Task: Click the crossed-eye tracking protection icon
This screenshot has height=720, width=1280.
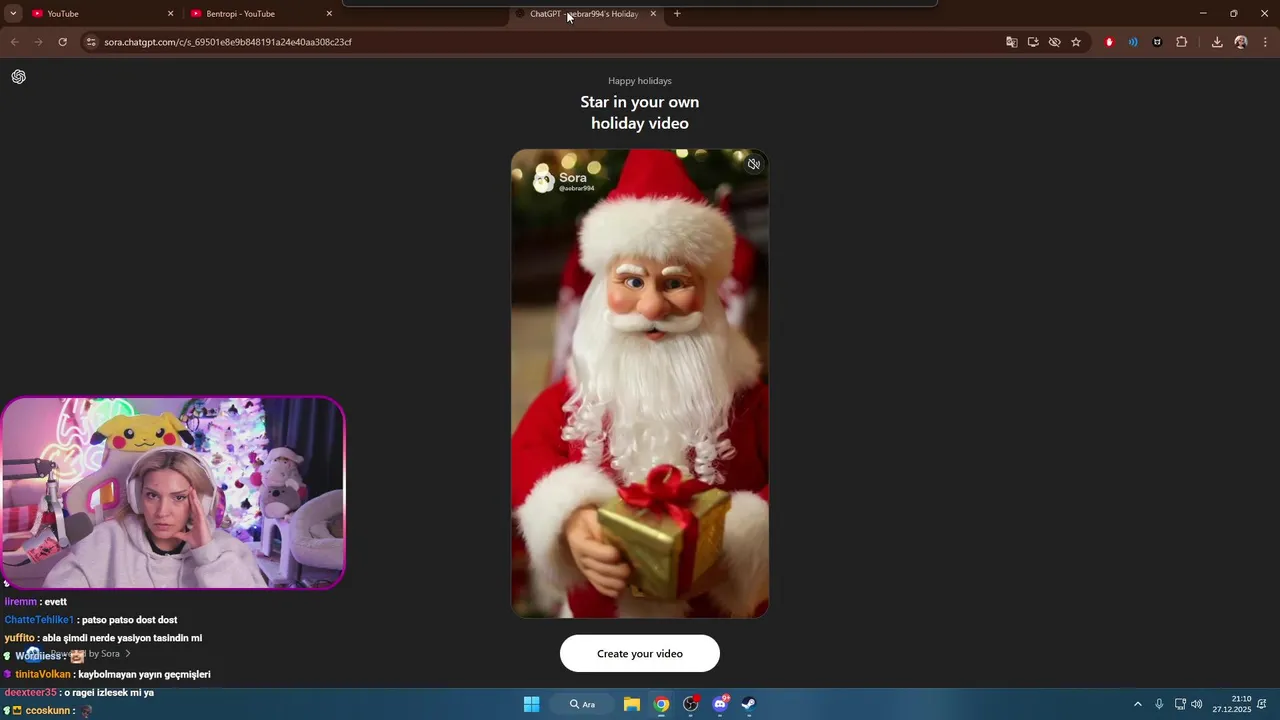Action: click(x=1054, y=42)
